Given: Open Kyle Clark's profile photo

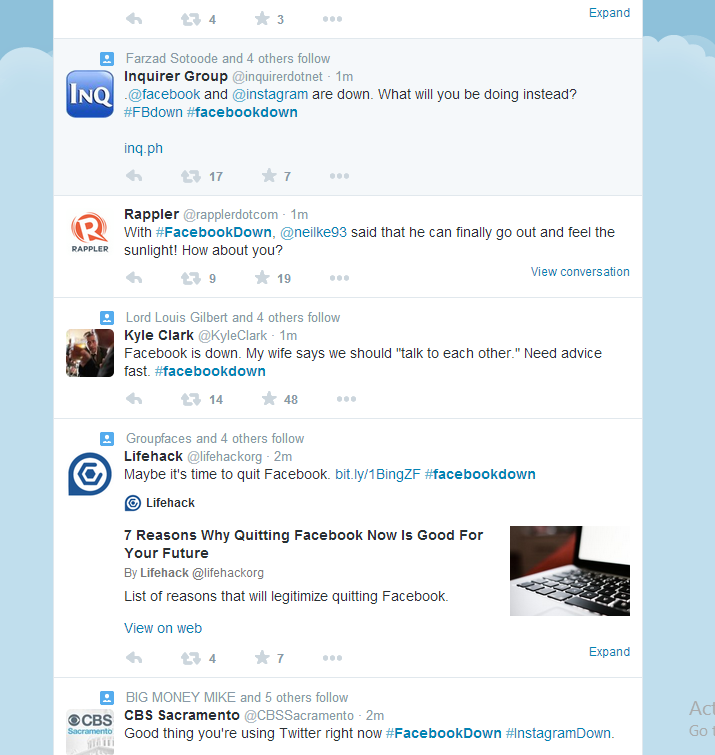Looking at the screenshot, I should tap(90, 353).
